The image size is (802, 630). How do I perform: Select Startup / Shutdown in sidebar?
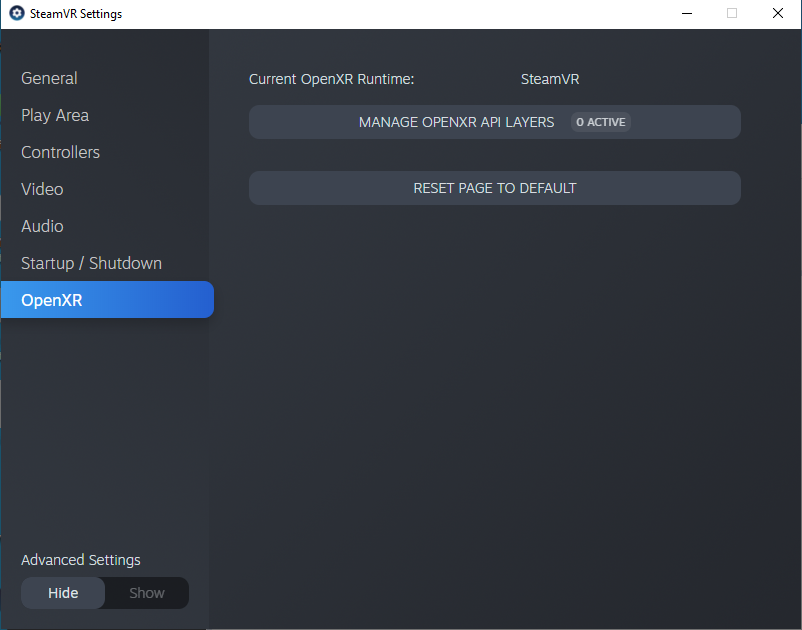(91, 263)
